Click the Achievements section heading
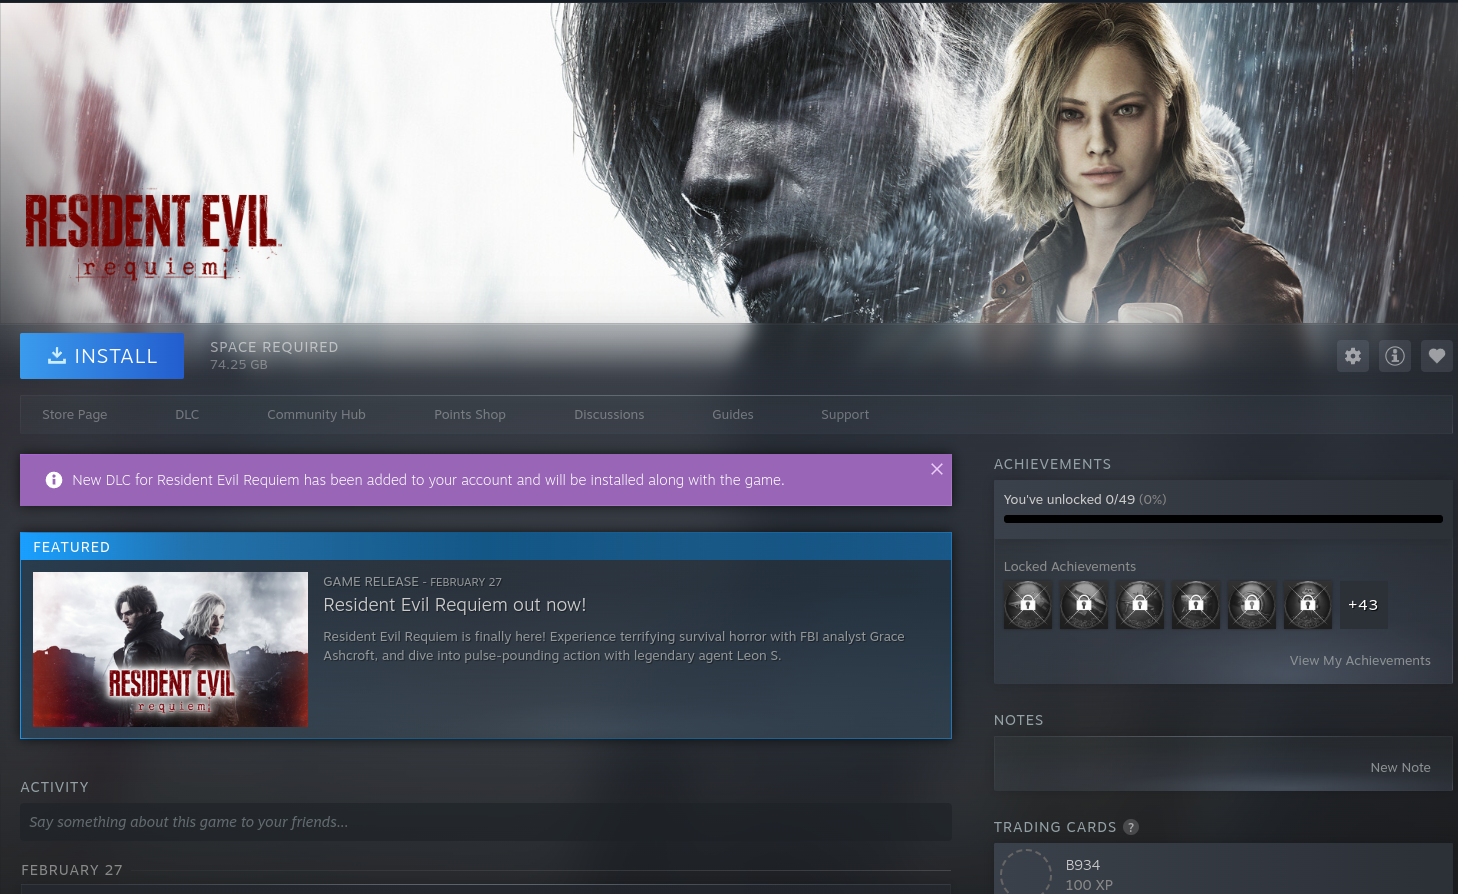 [1052, 464]
